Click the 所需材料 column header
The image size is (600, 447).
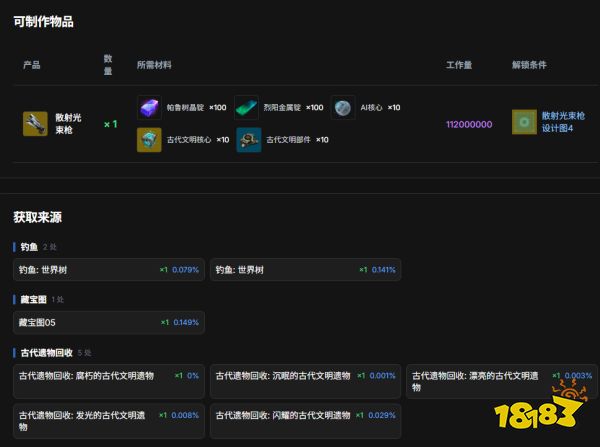[x=154, y=65]
